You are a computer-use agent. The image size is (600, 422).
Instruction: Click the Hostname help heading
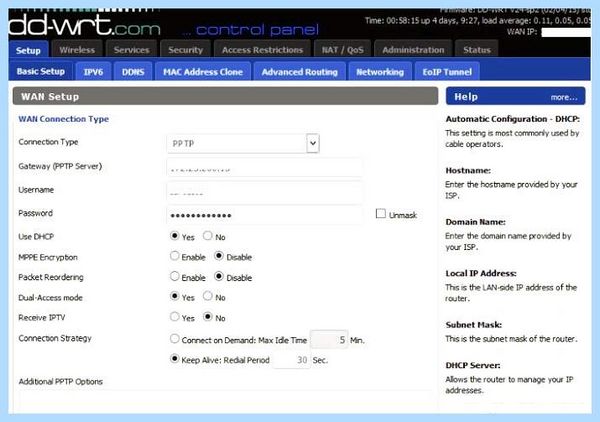click(x=468, y=171)
